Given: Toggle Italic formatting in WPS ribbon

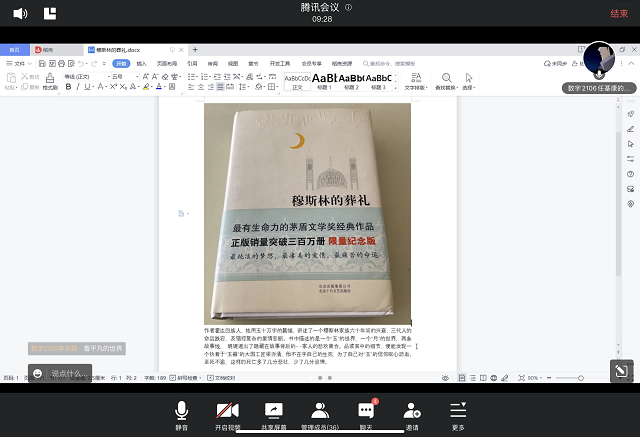Looking at the screenshot, I should [78, 87].
